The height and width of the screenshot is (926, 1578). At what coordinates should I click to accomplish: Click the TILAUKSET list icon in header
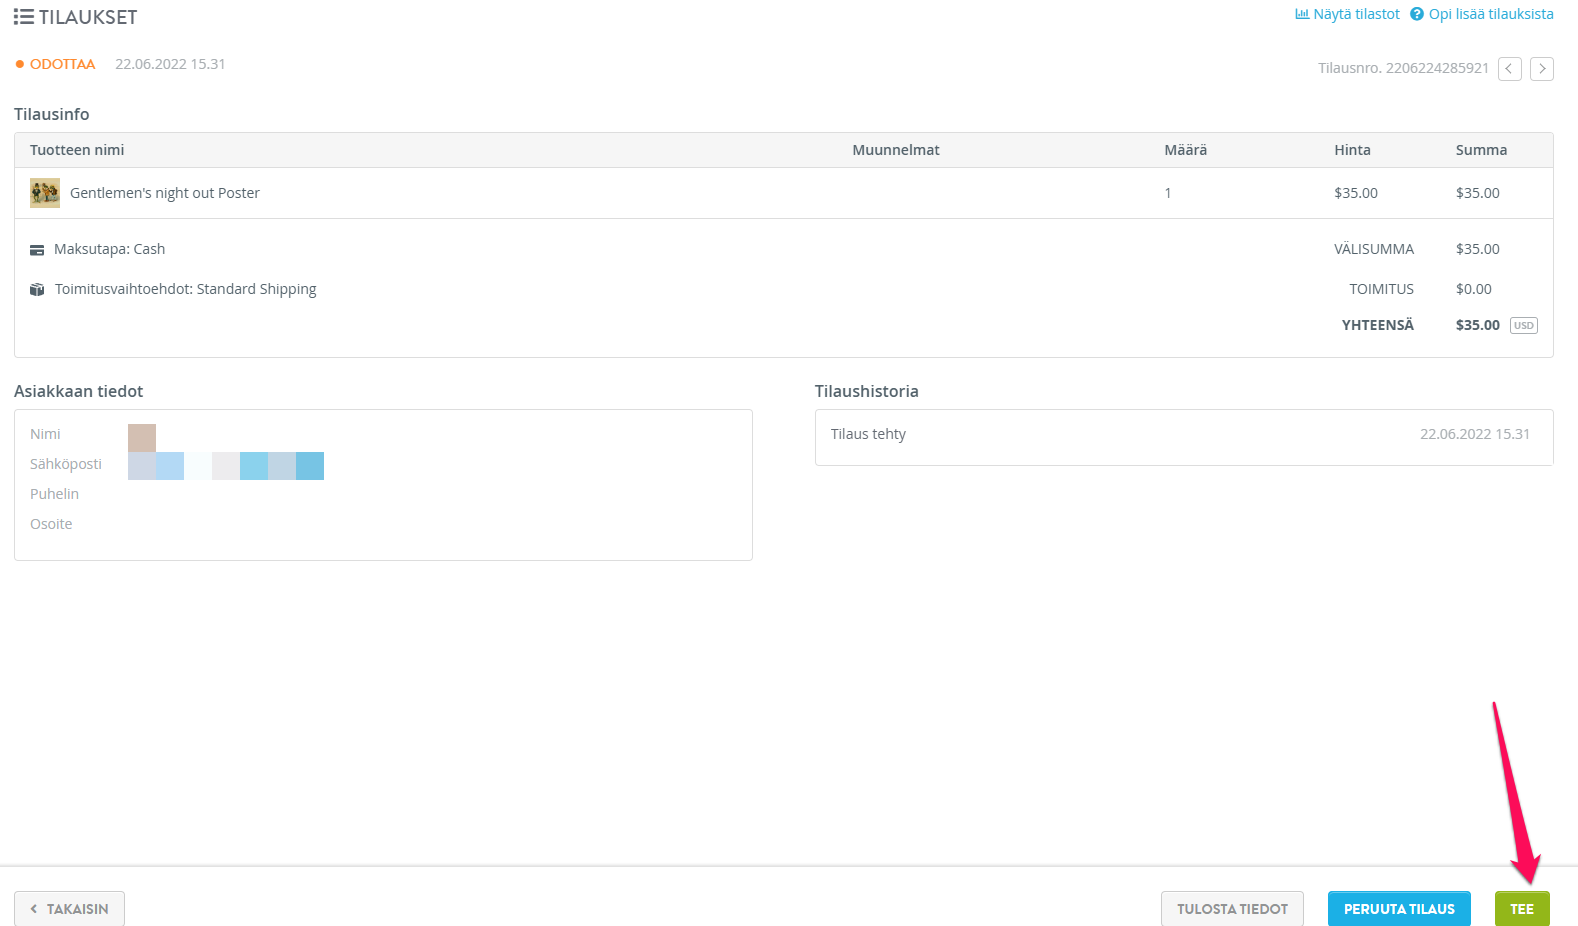[24, 17]
